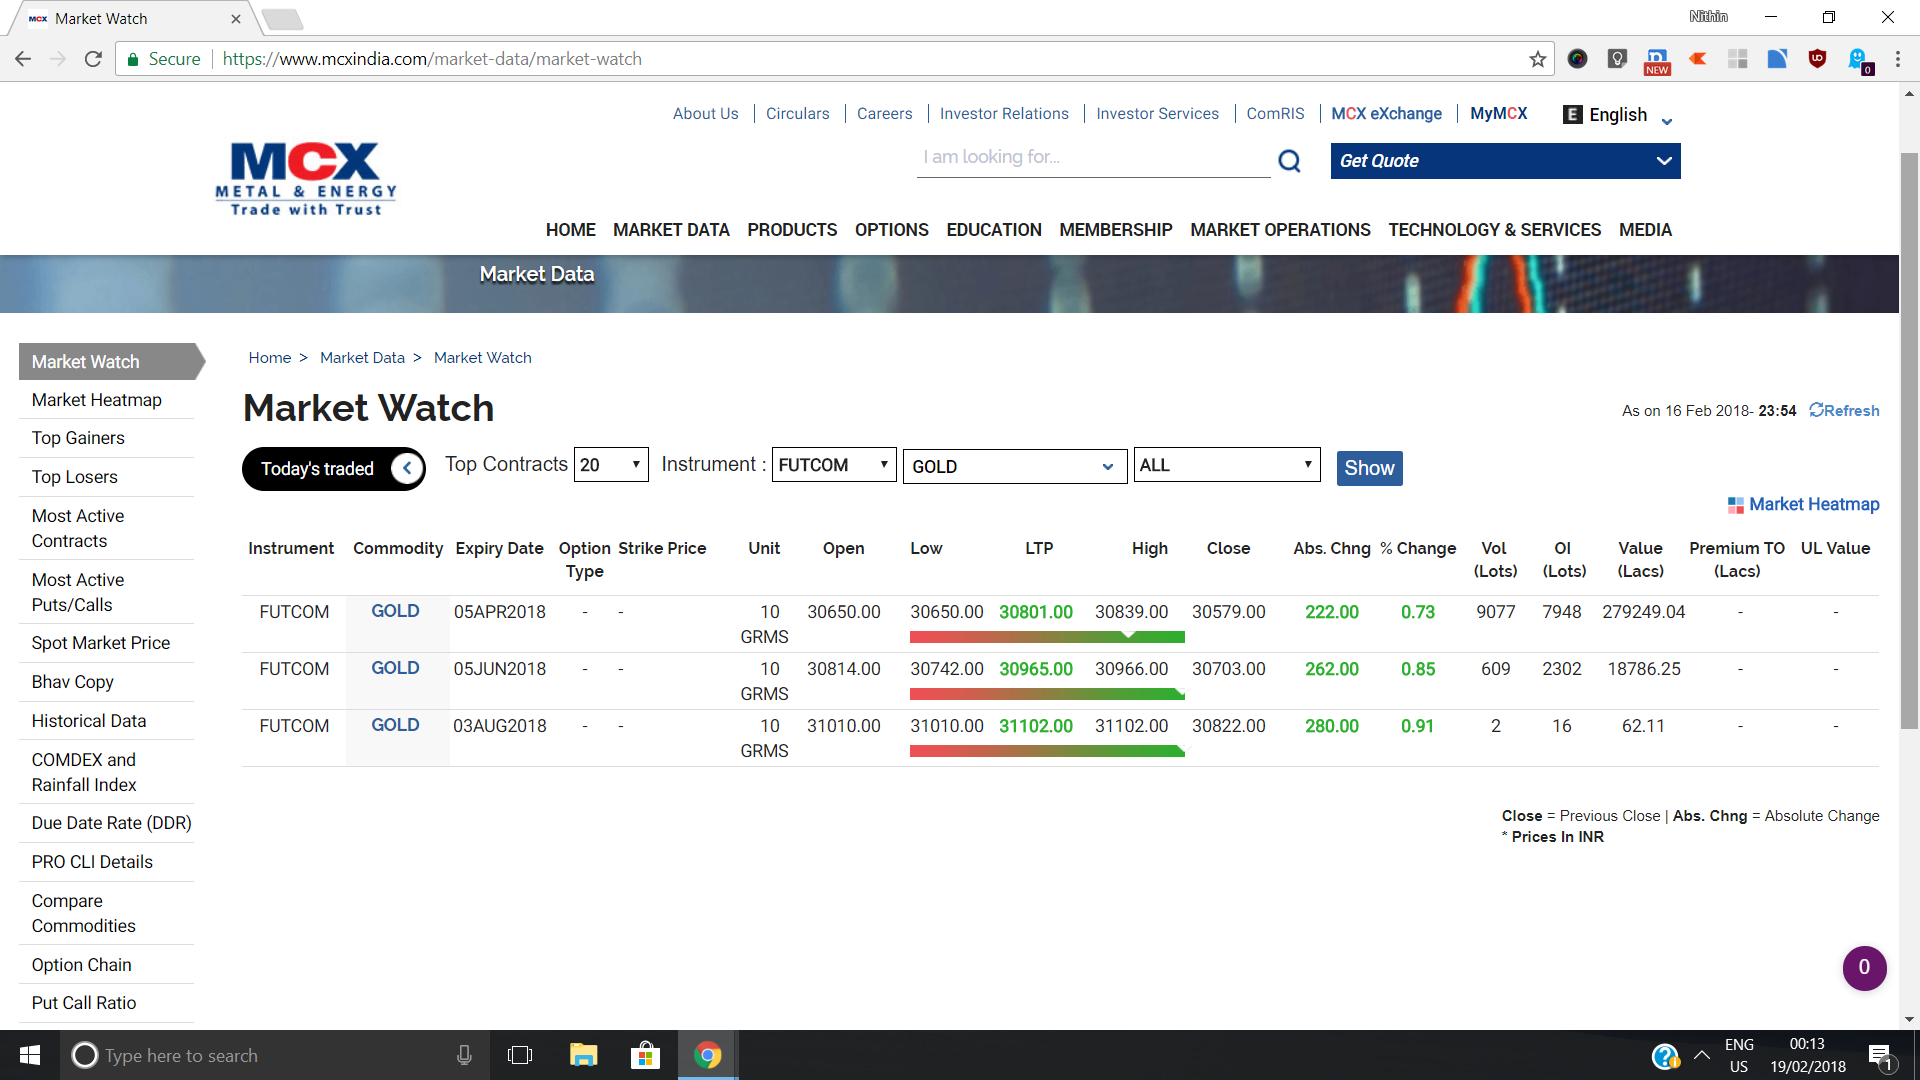Expand the Get Quote dropdown
The height and width of the screenshot is (1080, 1920).
tap(1505, 161)
